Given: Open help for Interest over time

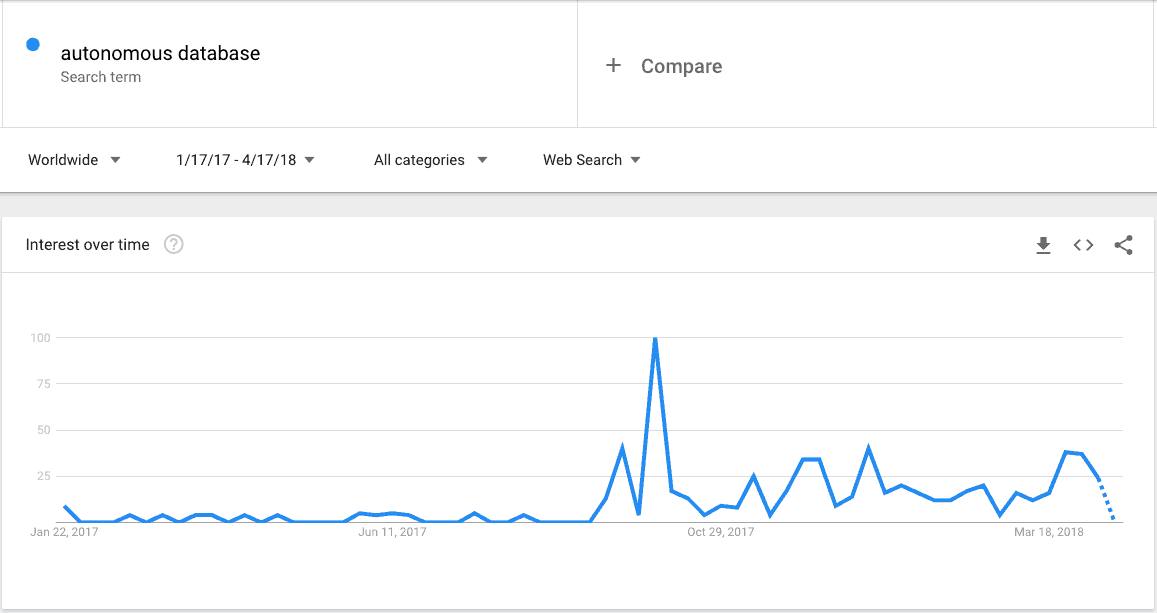Looking at the screenshot, I should pyautogui.click(x=173, y=244).
